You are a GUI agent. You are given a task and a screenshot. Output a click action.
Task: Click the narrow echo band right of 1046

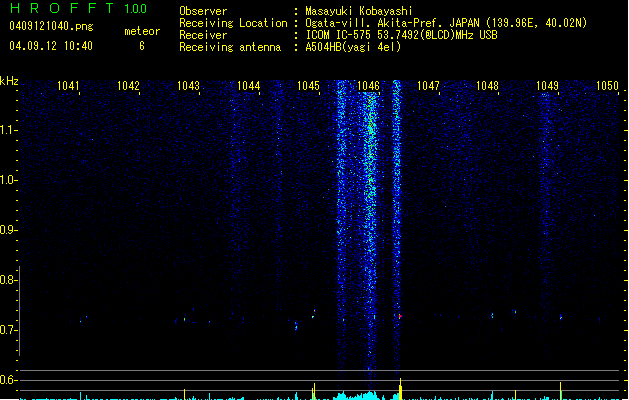(x=396, y=227)
